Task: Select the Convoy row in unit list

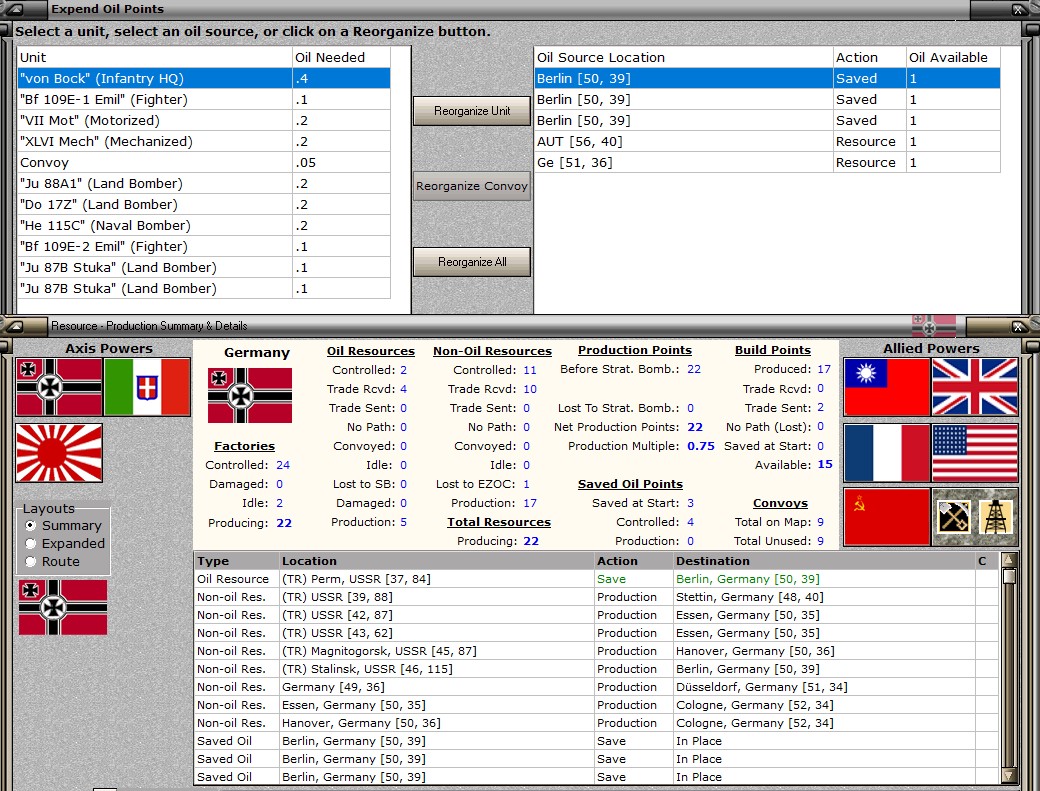Action: pos(204,162)
